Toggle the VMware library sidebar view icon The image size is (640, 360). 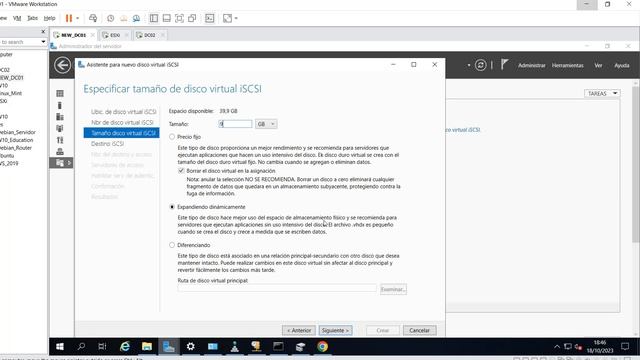coord(154,18)
